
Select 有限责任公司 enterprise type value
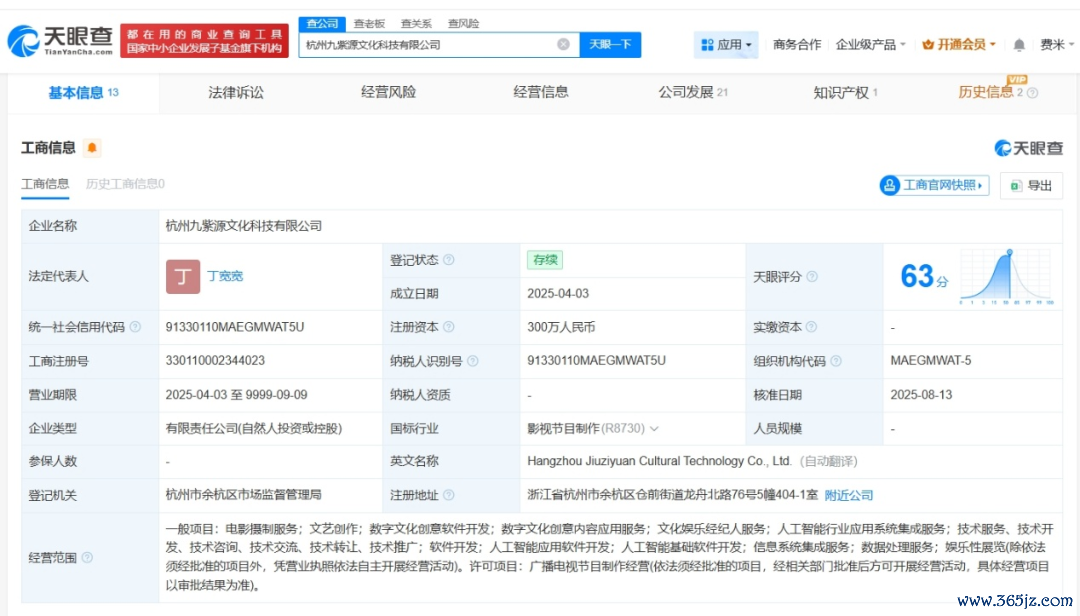pos(253,429)
